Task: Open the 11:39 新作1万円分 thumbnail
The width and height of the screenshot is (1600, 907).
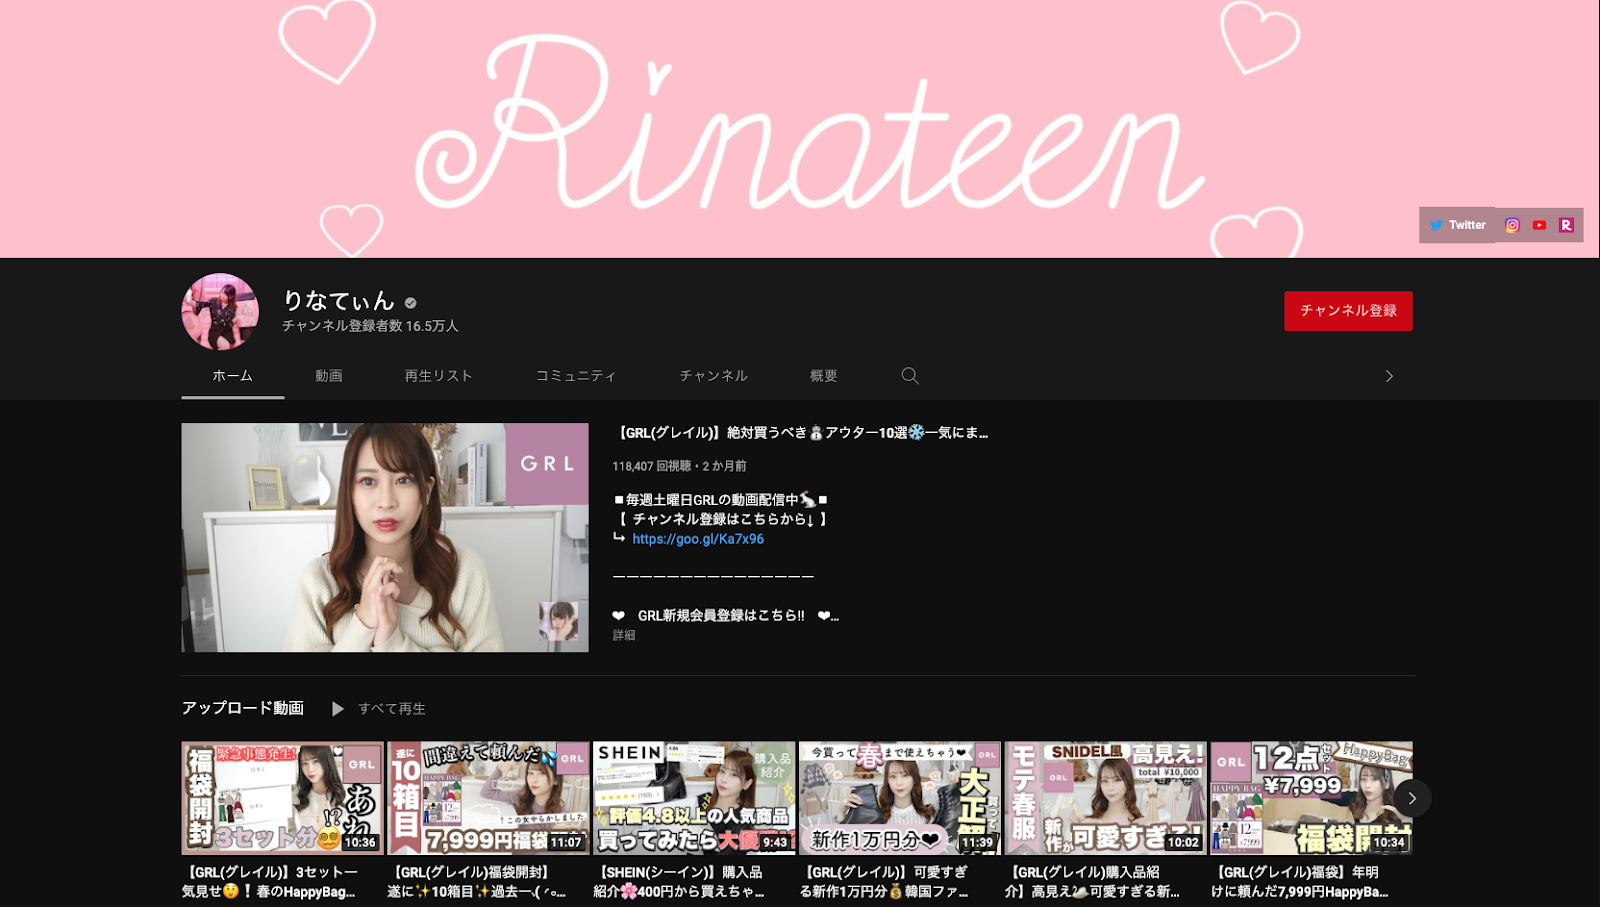Action: (x=900, y=798)
